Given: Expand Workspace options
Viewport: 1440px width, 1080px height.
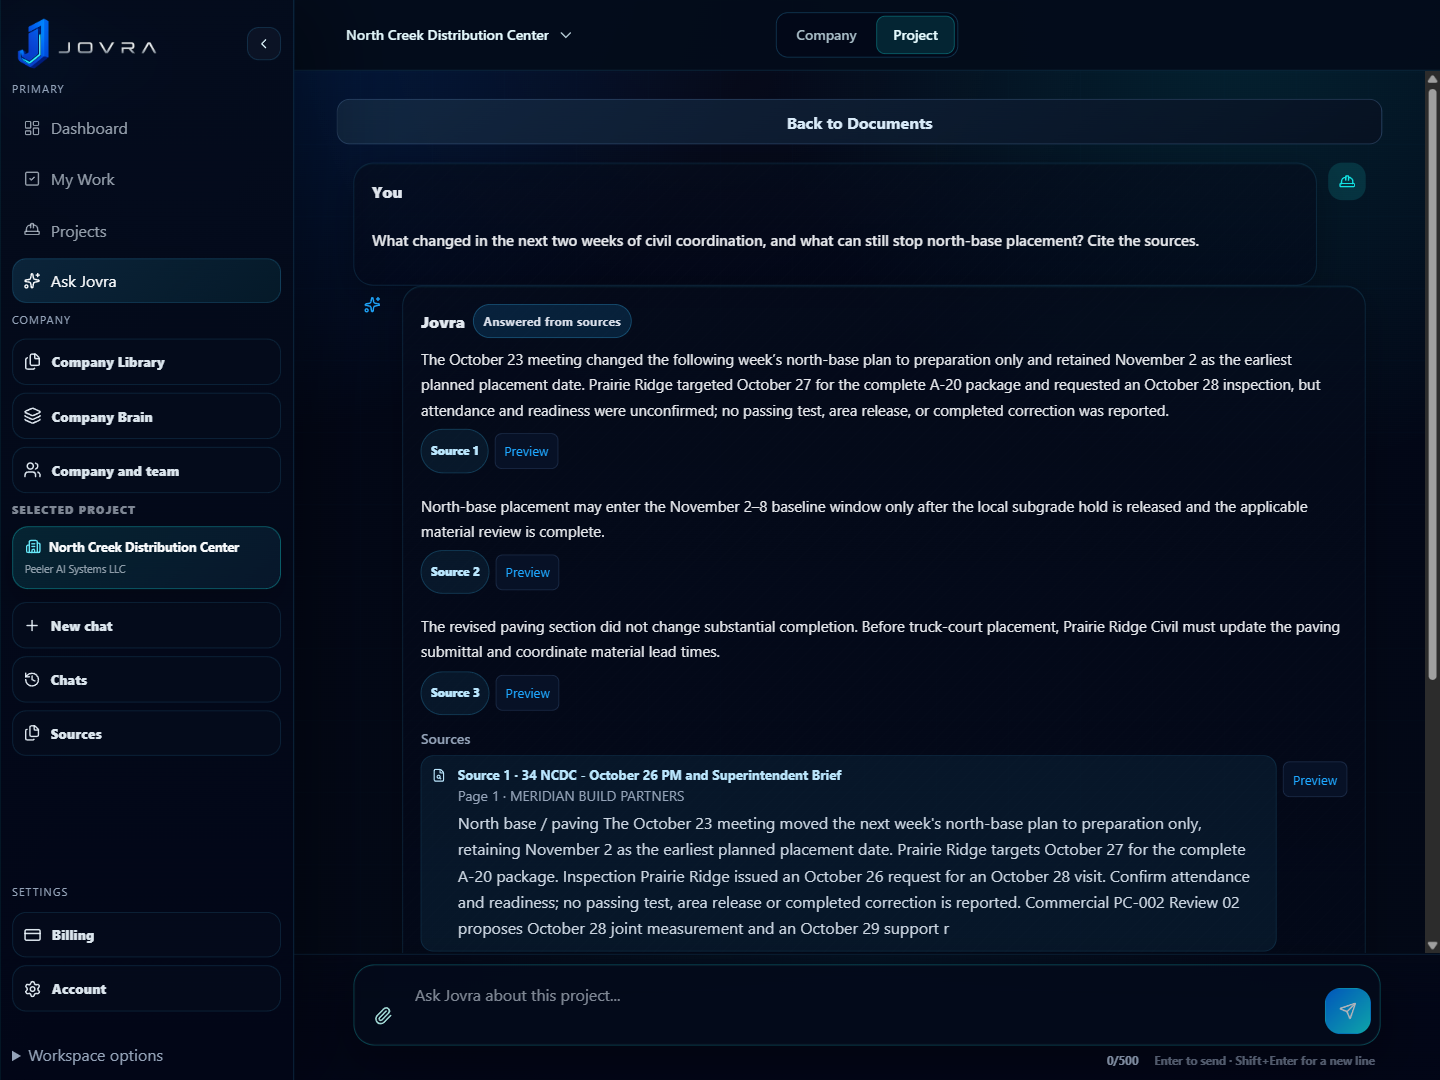Looking at the screenshot, I should [87, 1055].
